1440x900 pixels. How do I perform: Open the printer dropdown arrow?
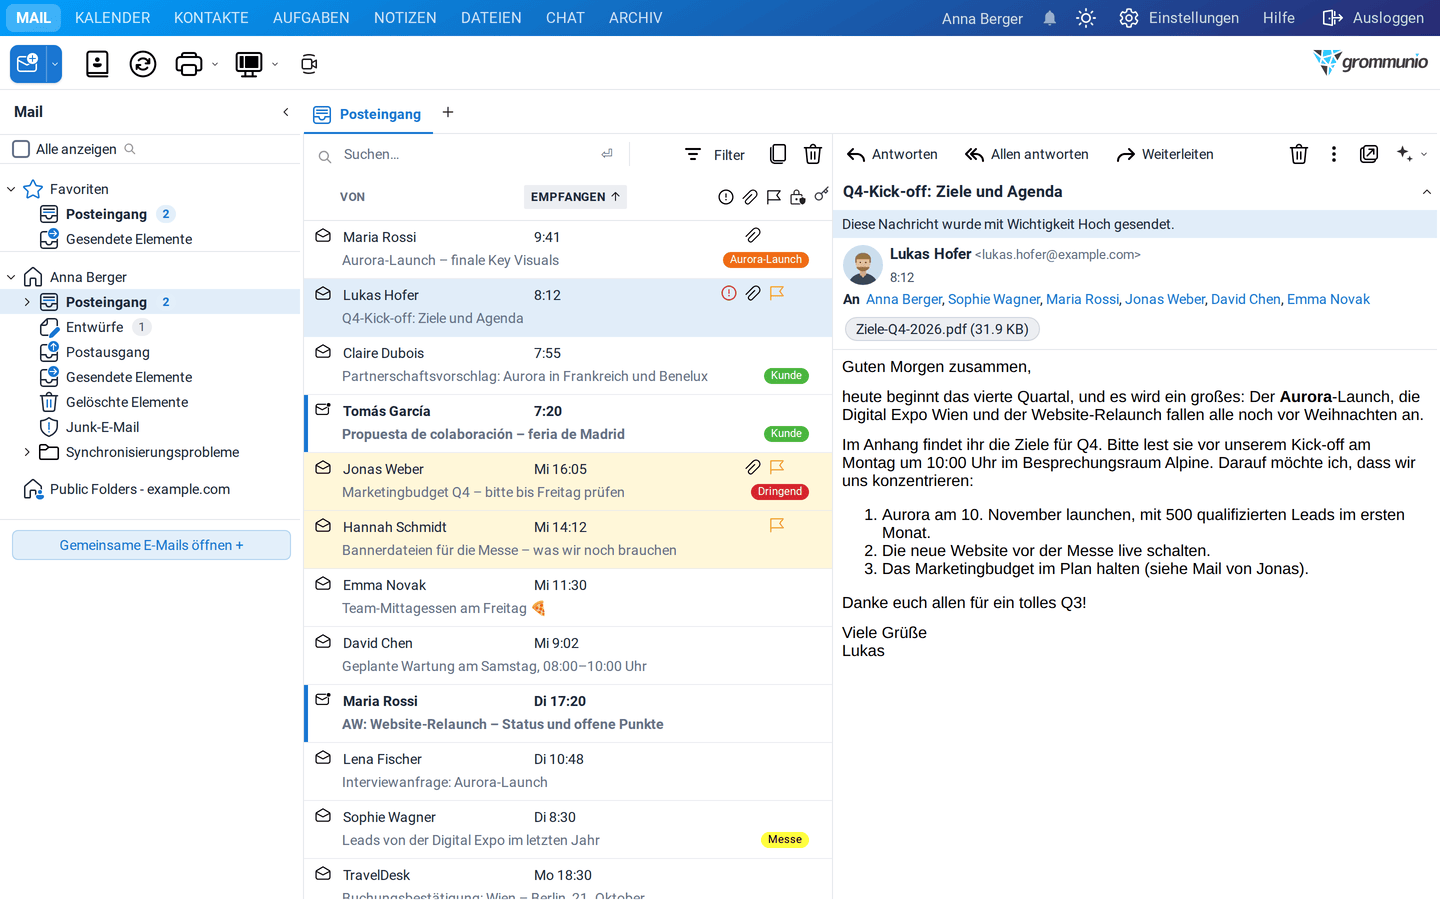(x=215, y=64)
